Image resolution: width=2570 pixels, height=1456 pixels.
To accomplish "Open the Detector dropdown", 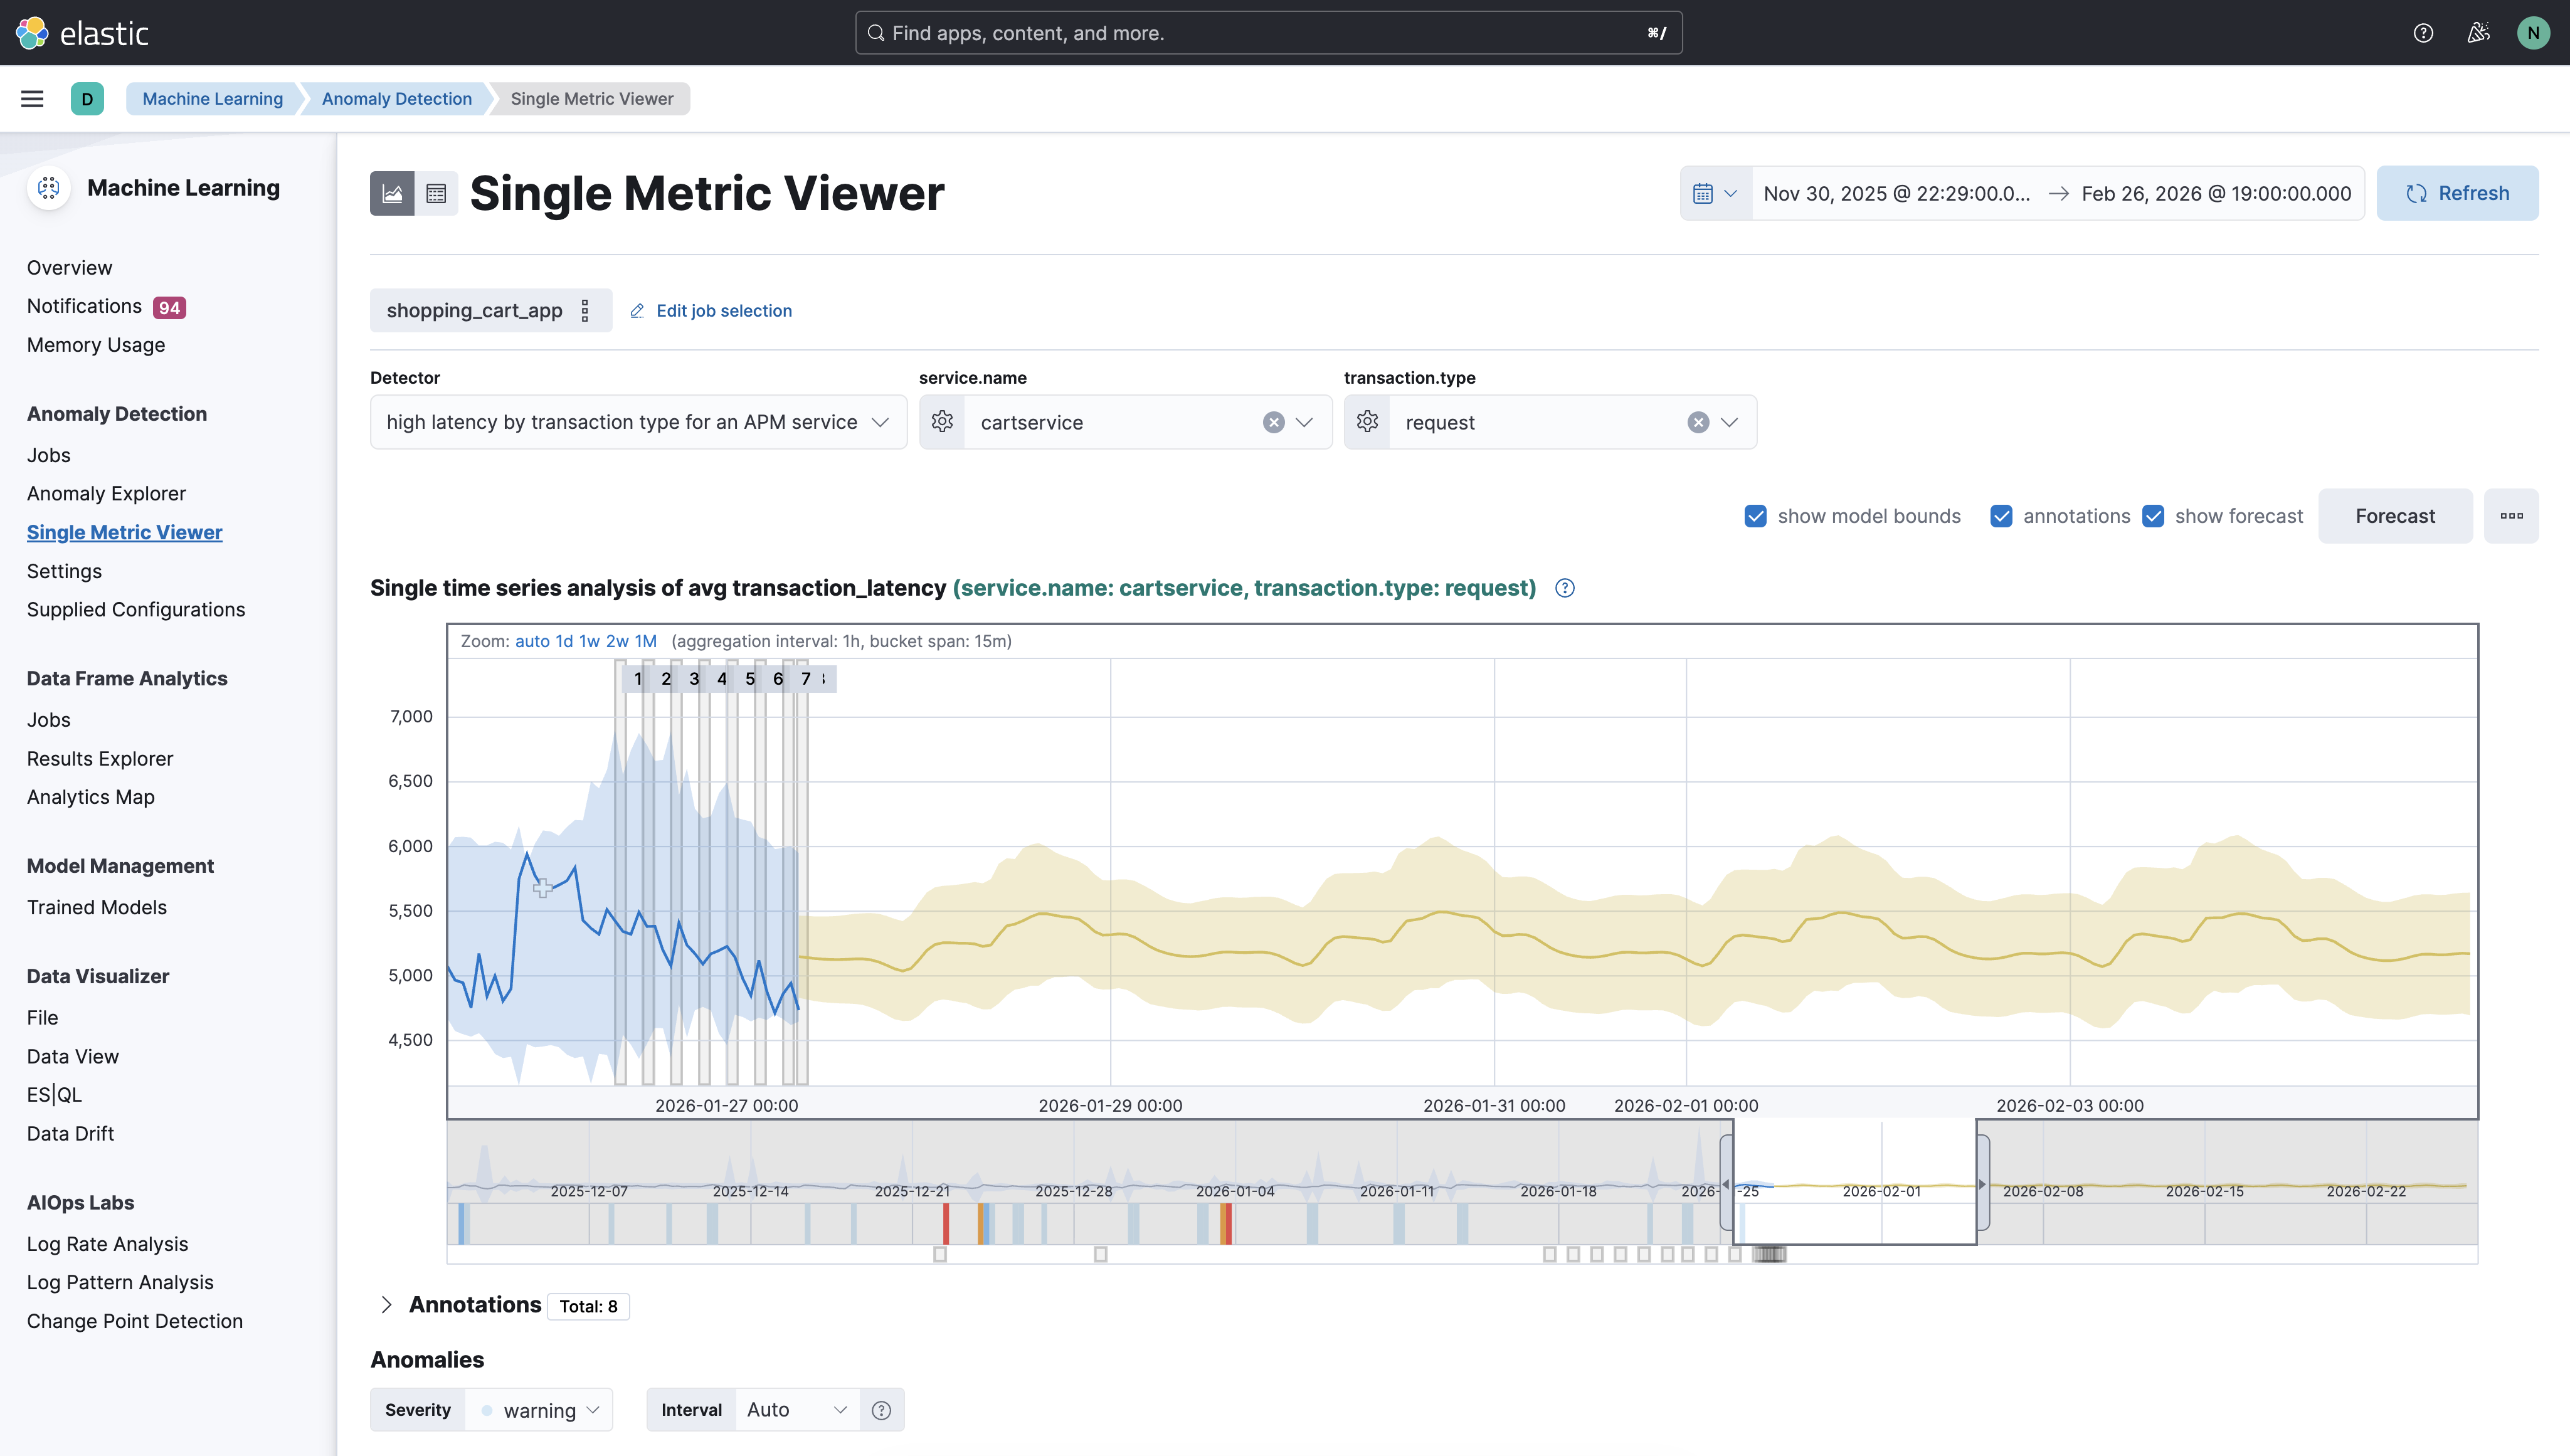I will pyautogui.click(x=638, y=422).
